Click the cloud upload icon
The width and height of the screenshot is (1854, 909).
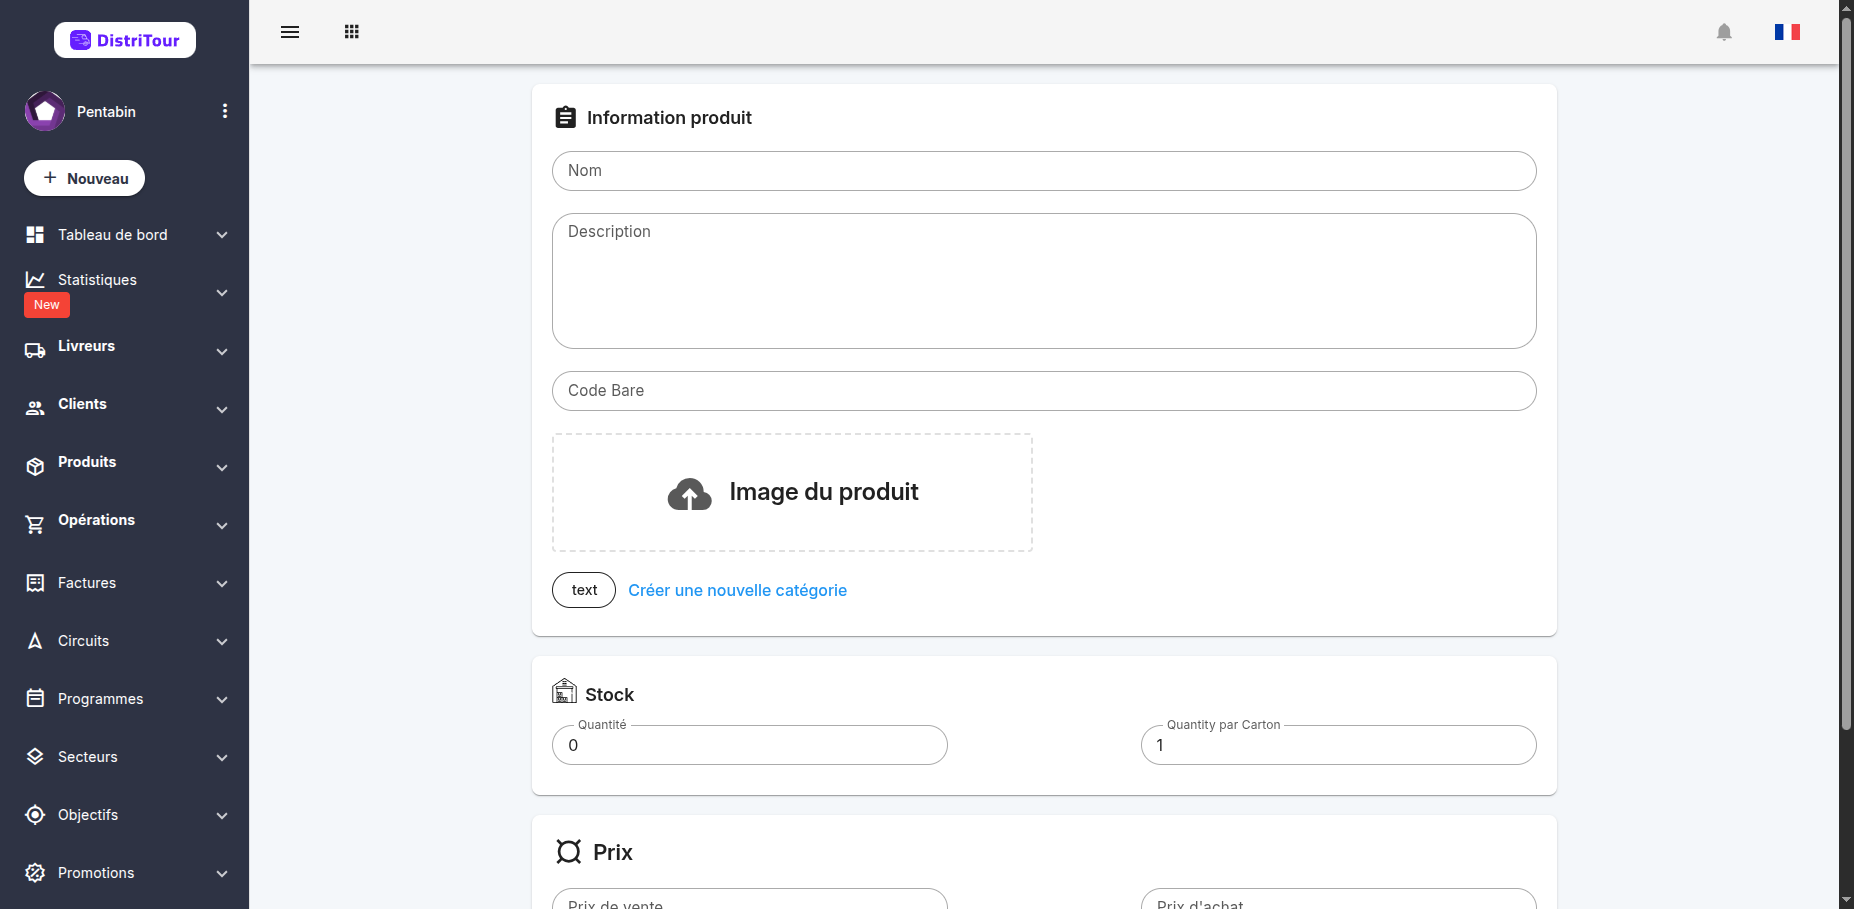(689, 494)
